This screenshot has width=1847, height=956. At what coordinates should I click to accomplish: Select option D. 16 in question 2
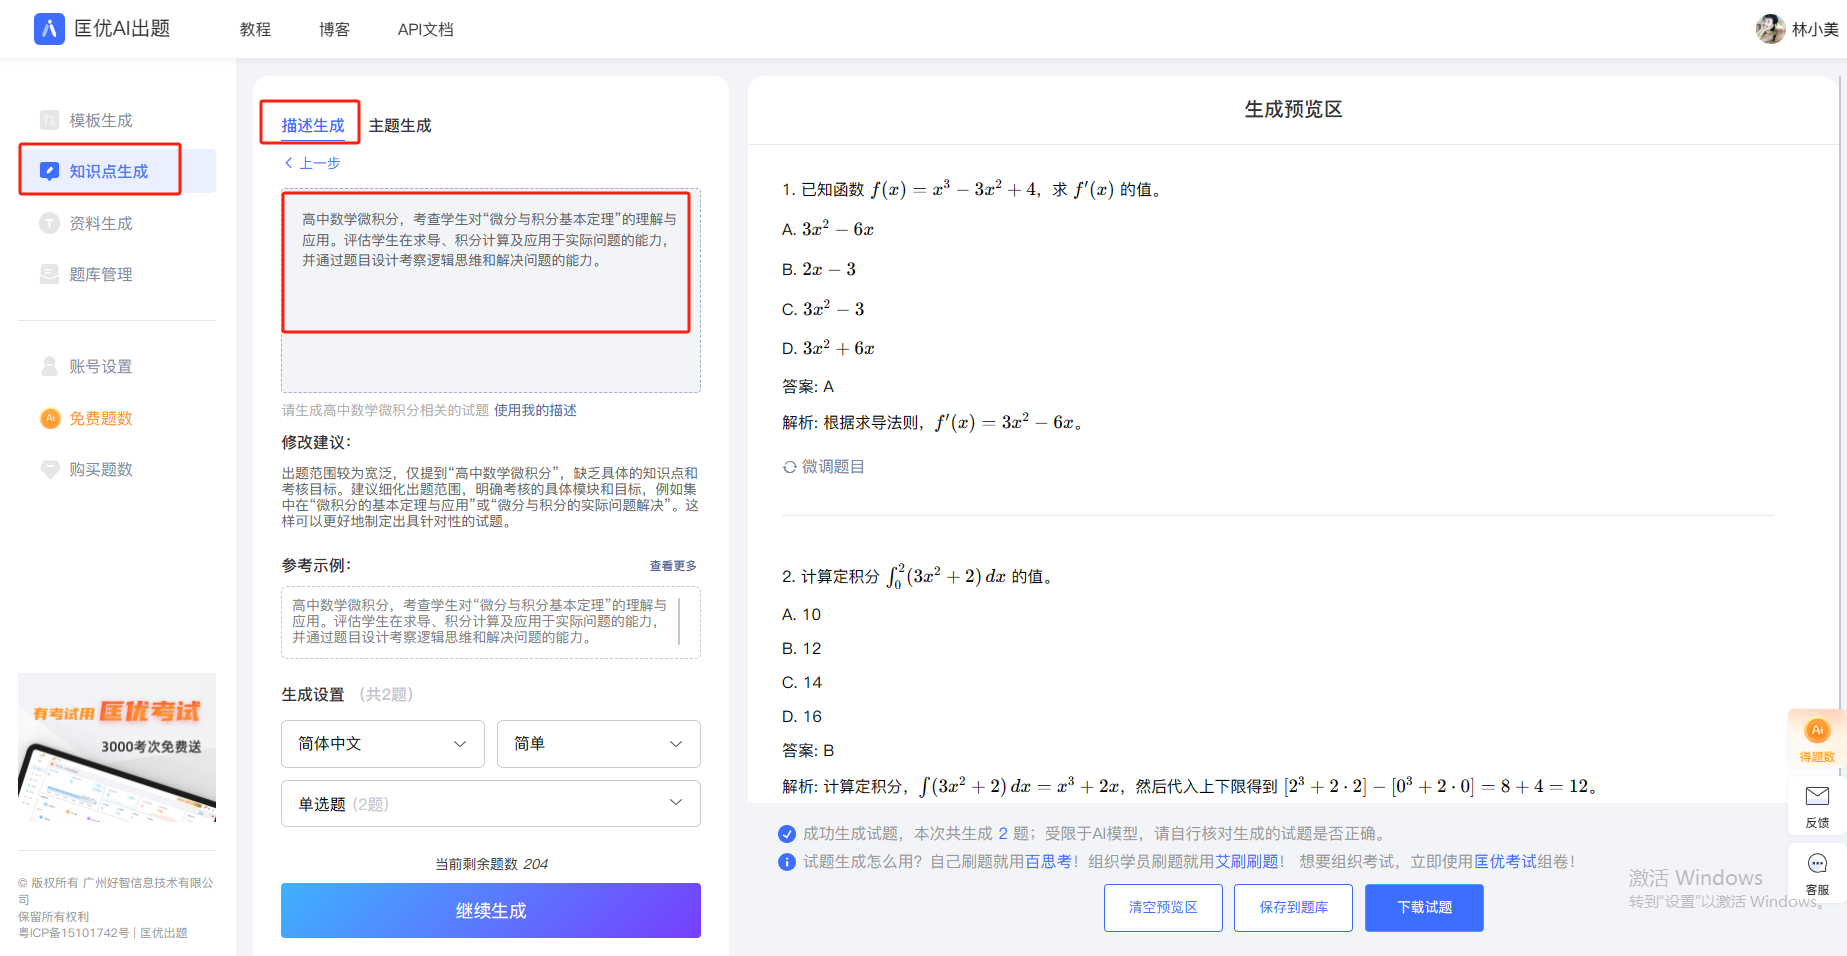[x=801, y=716]
